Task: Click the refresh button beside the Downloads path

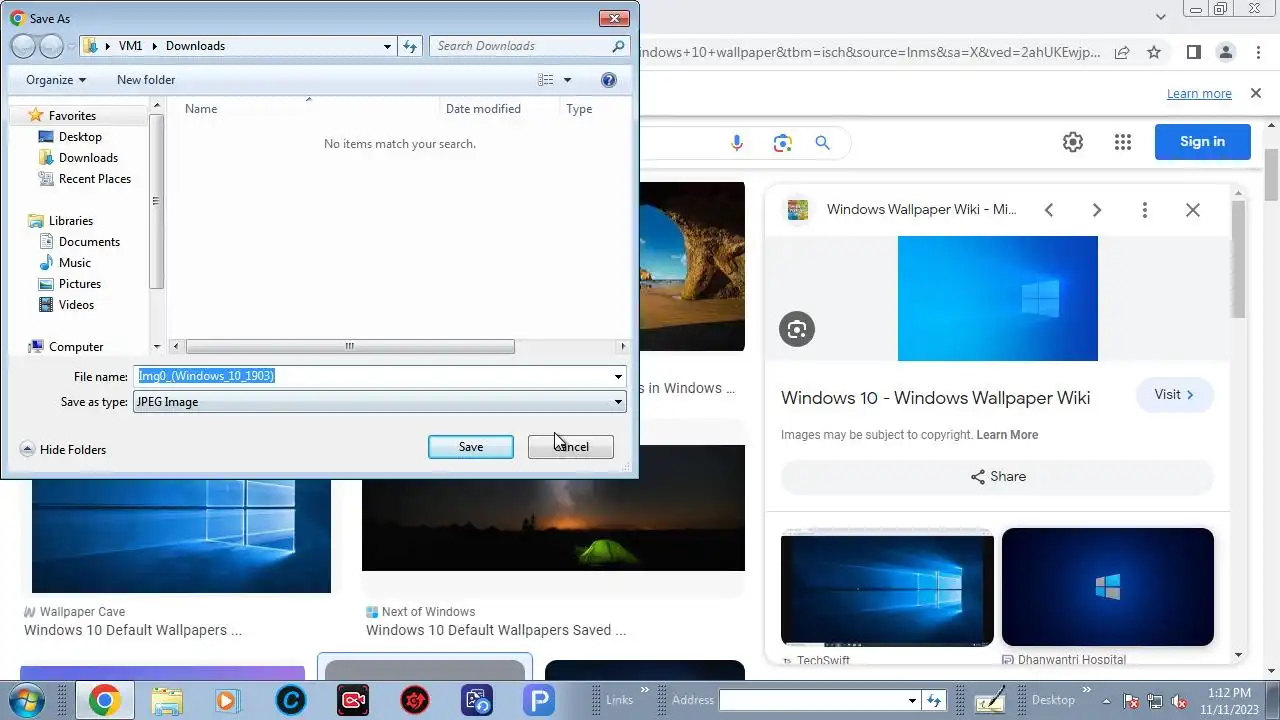Action: 410,46
